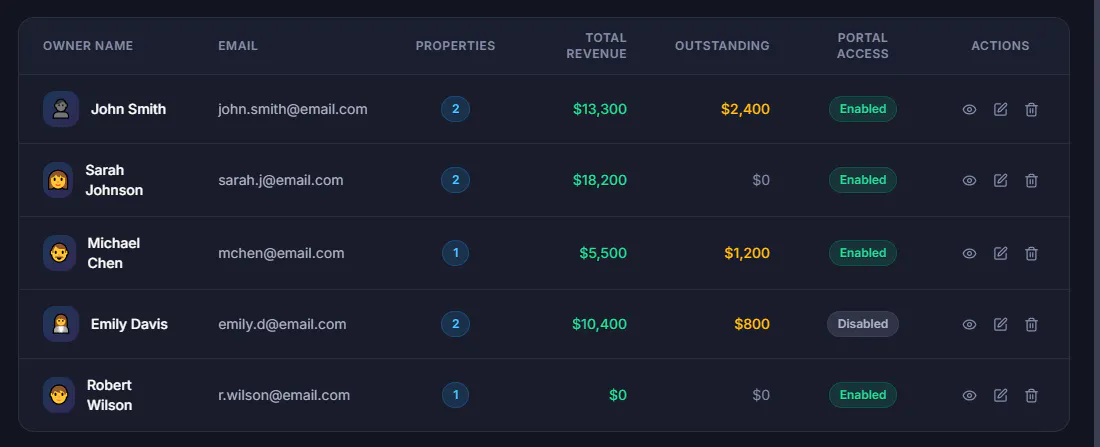Remove Emily Davis with trash icon

(x=1031, y=324)
